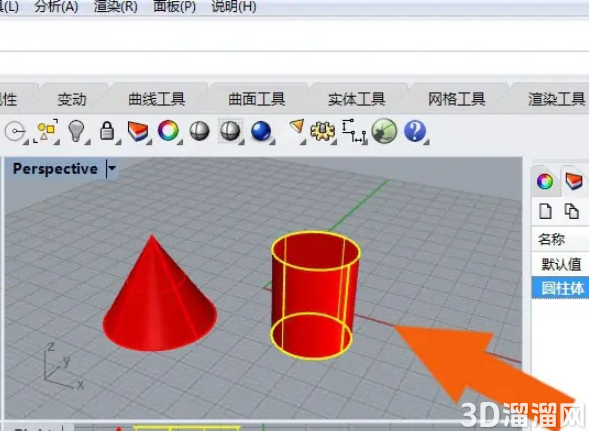Switch to the 网格工具 tab
The height and width of the screenshot is (431, 589).
coord(457,99)
